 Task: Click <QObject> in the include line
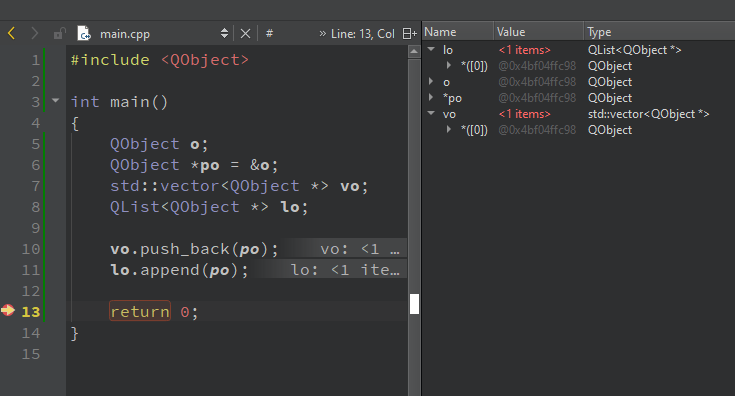tap(205, 60)
